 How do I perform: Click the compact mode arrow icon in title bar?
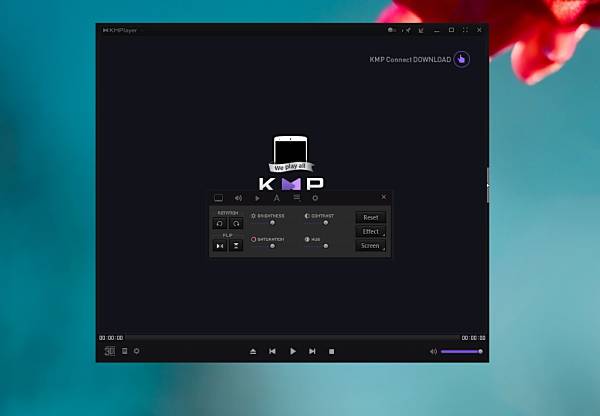[x=421, y=30]
